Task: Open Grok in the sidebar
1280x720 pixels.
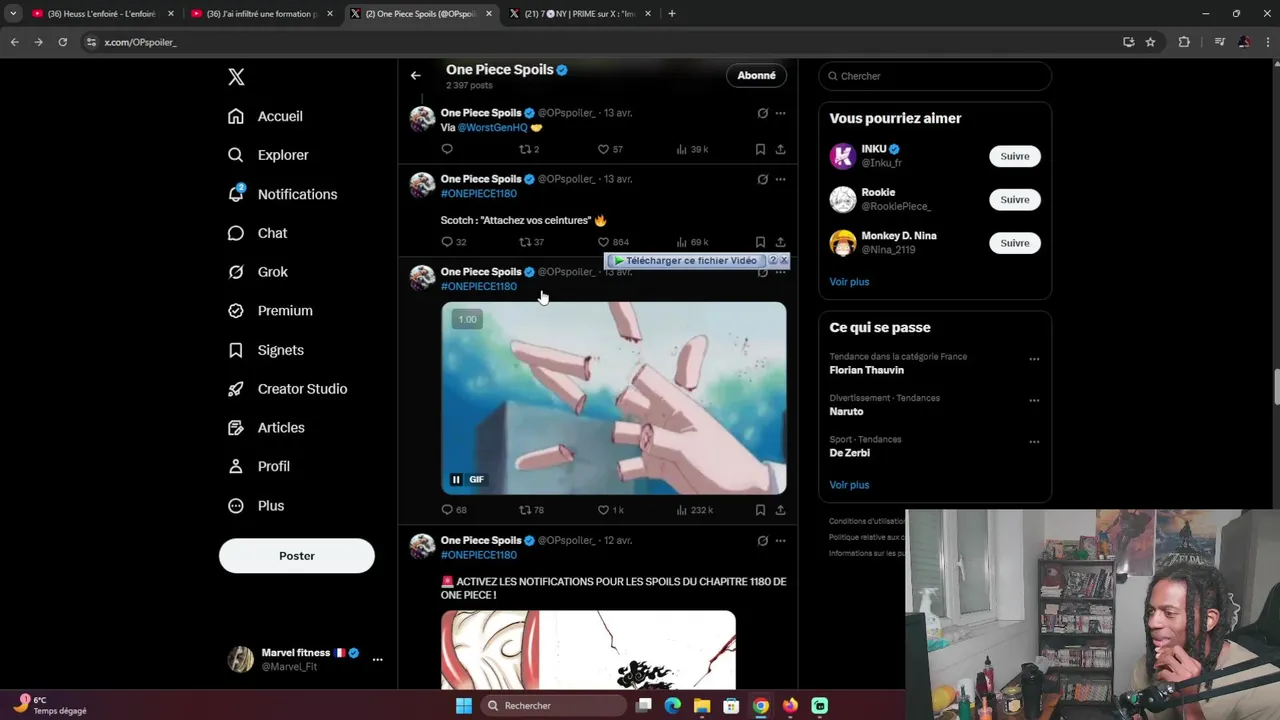Action: pos(257,272)
